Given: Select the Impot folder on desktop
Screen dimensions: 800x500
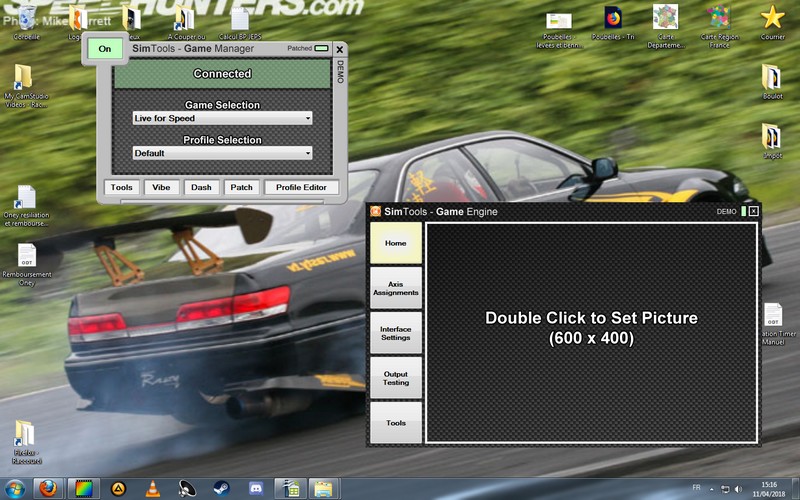Looking at the screenshot, I should pyautogui.click(x=772, y=141).
